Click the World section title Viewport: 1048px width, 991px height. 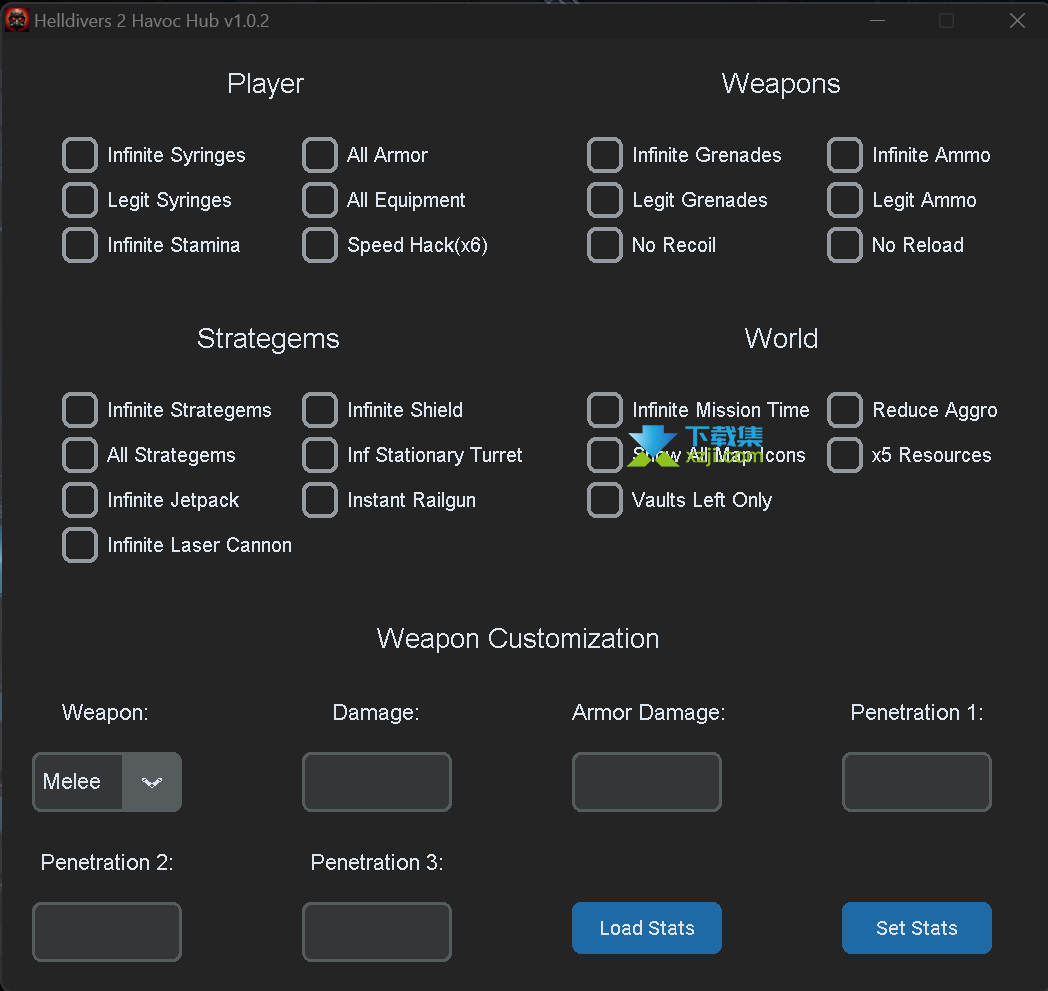[781, 339]
